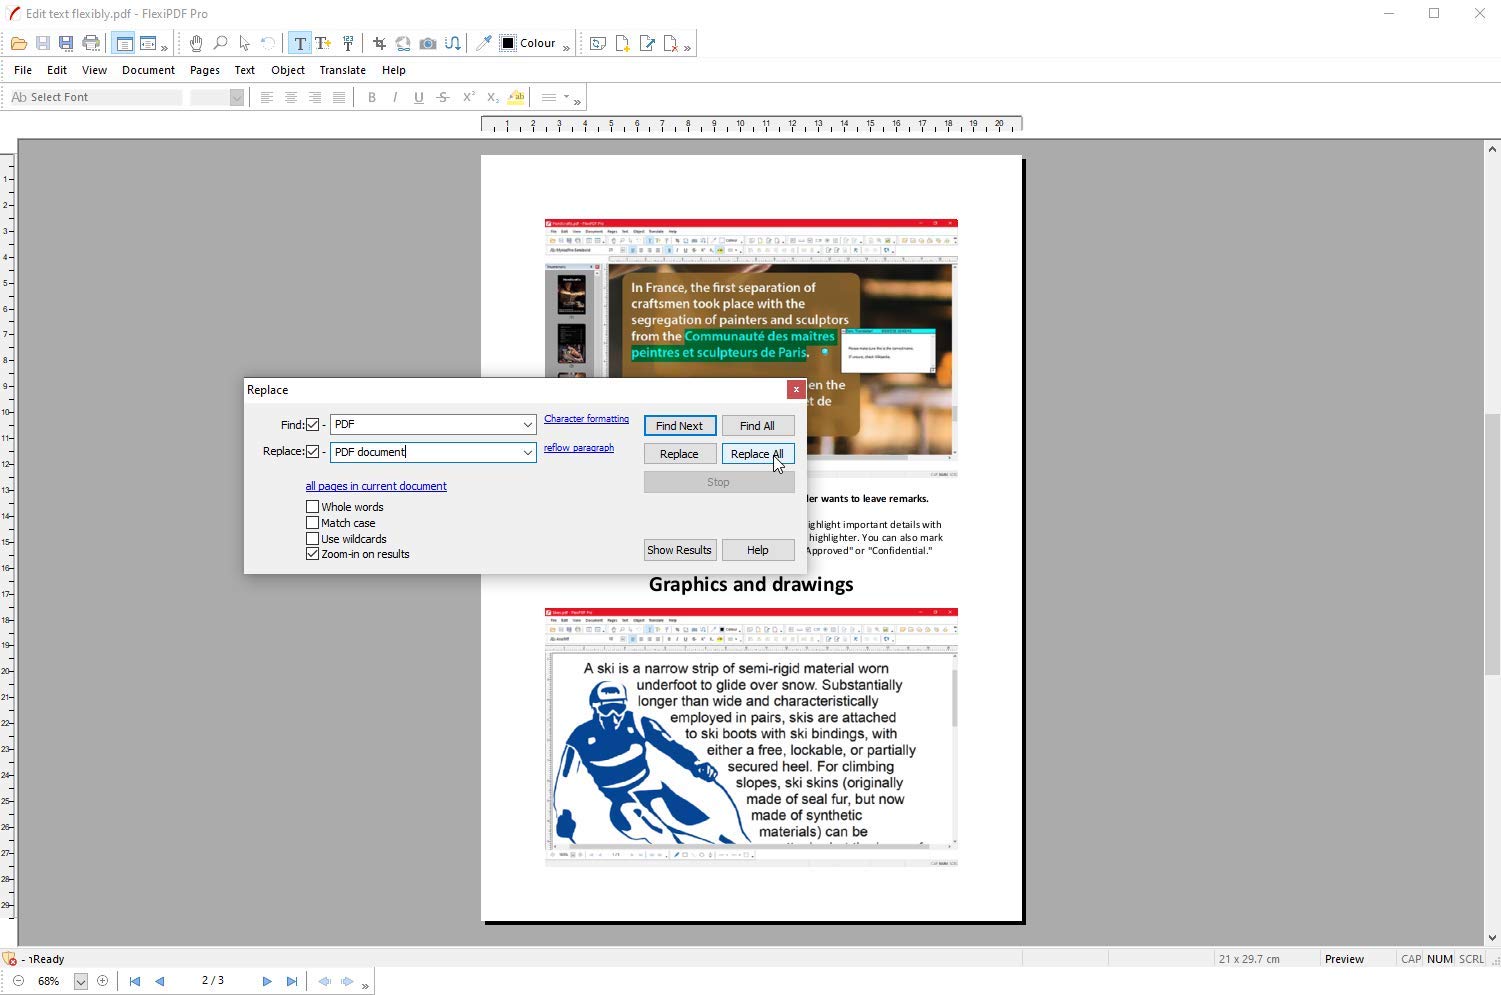This screenshot has width=1501, height=995.
Task: Pick the eyedropper tool
Action: (x=483, y=43)
